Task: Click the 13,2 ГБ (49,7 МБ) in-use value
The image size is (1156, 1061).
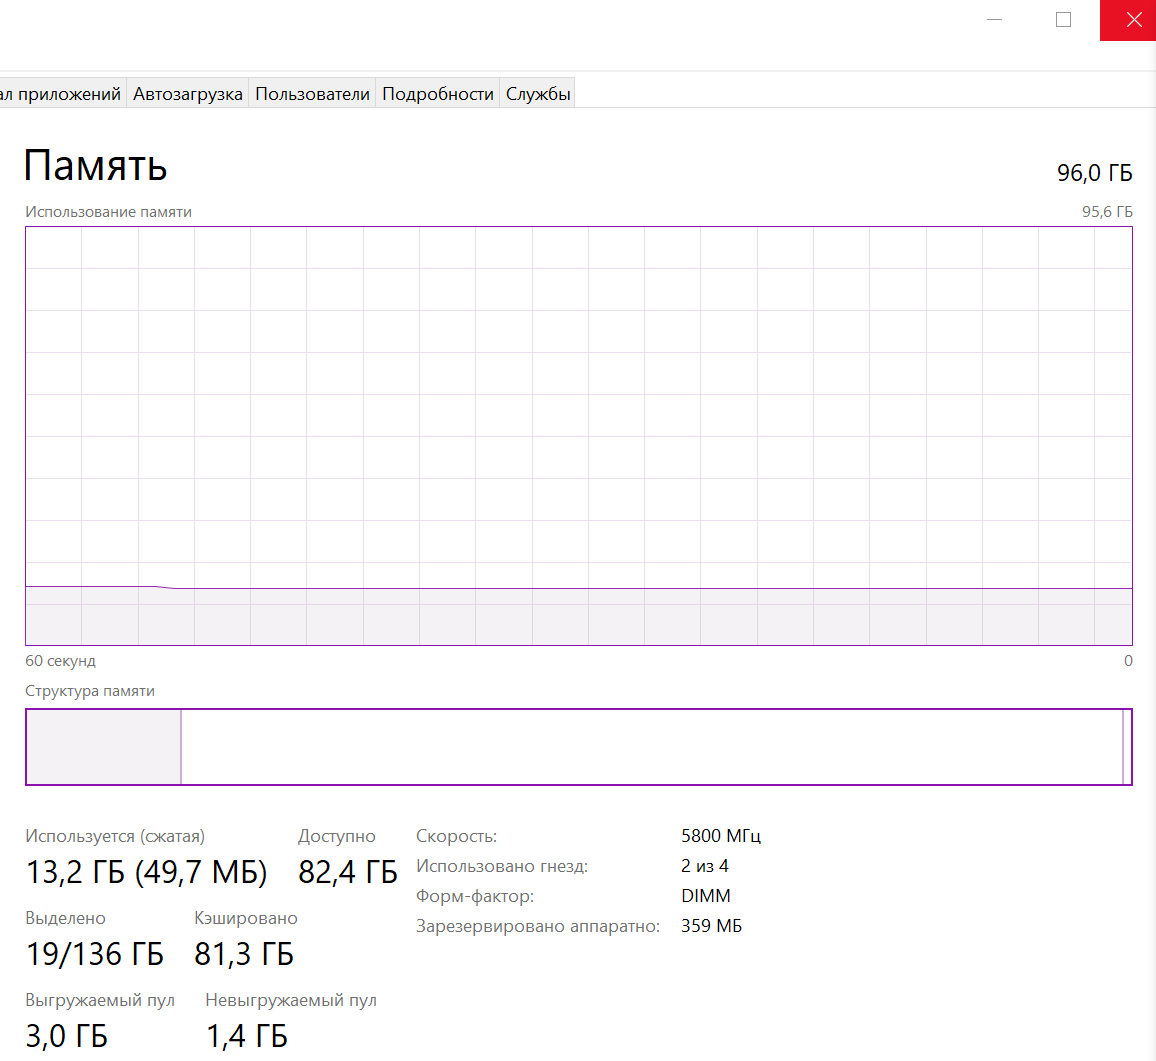Action: tap(146, 872)
